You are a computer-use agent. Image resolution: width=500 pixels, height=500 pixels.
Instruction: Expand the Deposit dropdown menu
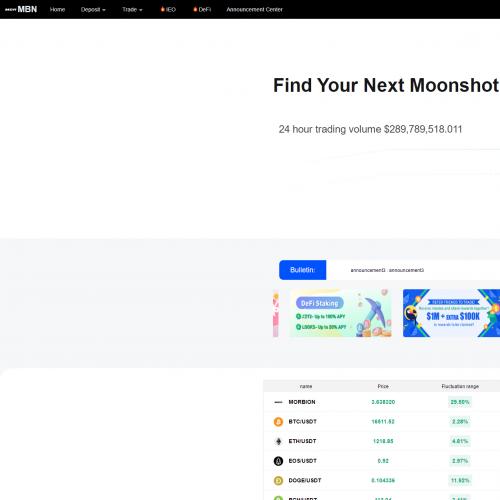pos(93,10)
